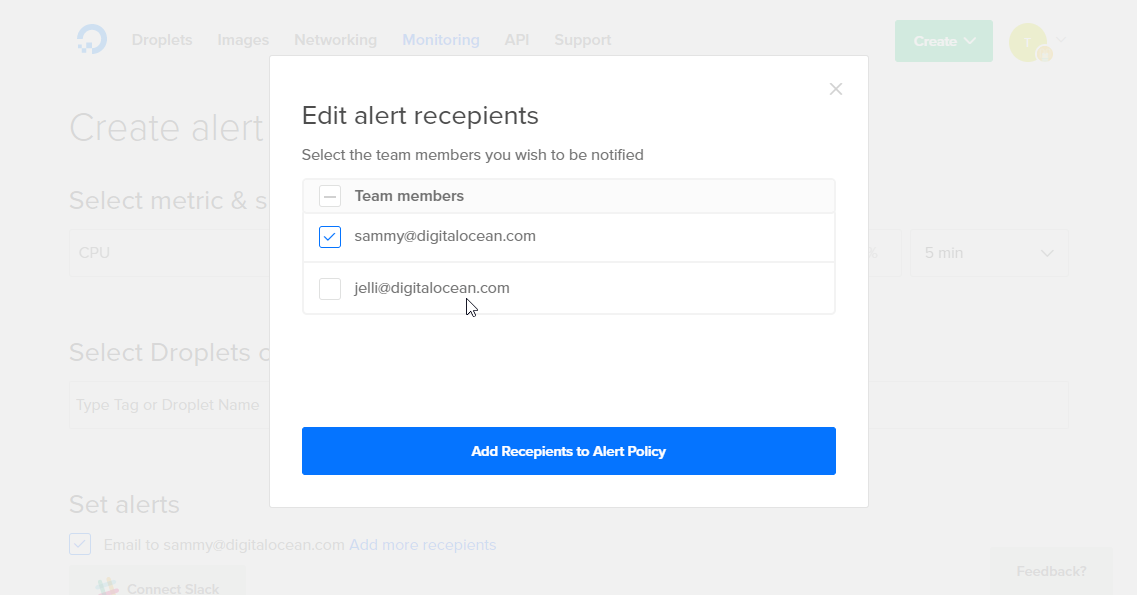Expand the Create button menu
The height and width of the screenshot is (595, 1137).
[943, 41]
